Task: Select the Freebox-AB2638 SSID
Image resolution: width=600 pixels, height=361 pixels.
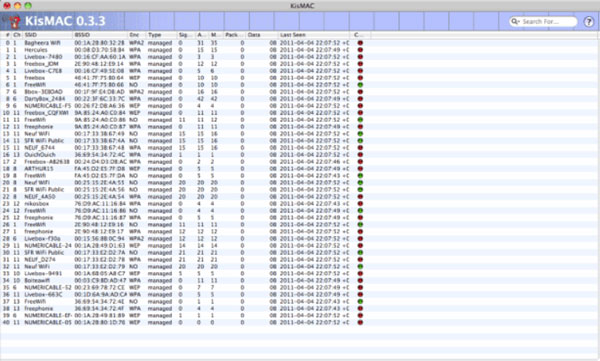Action: [x=47, y=162]
